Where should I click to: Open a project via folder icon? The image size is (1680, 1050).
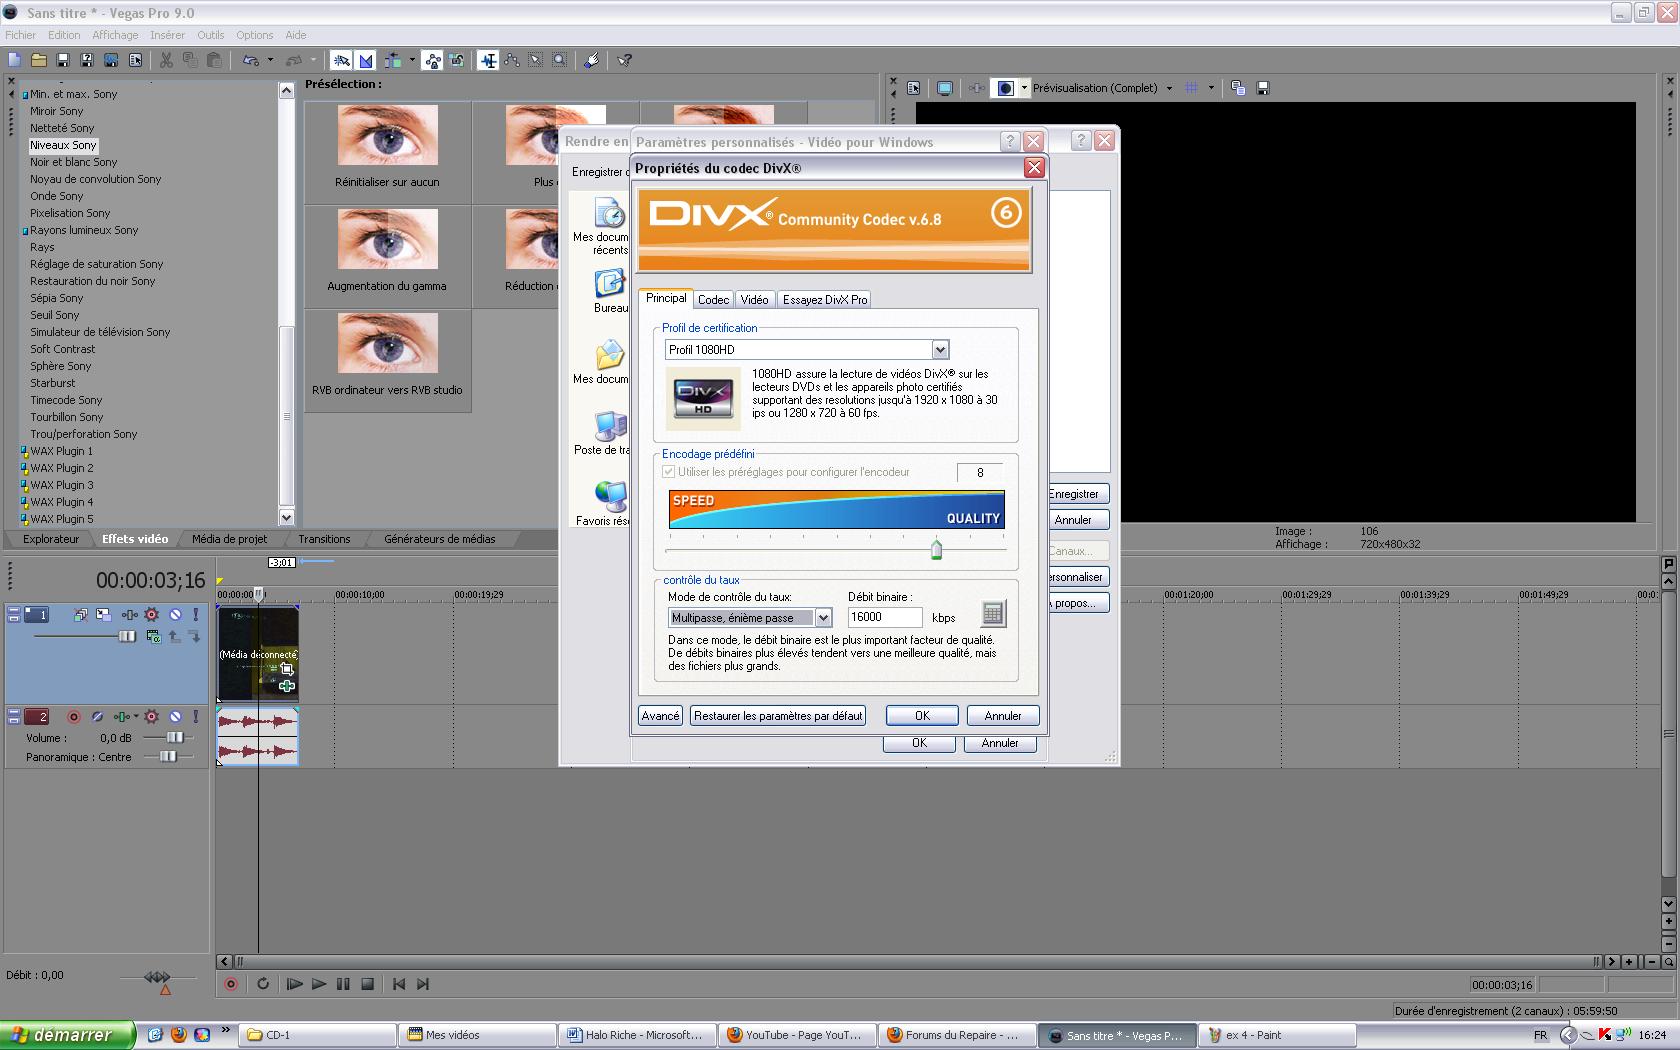38,60
